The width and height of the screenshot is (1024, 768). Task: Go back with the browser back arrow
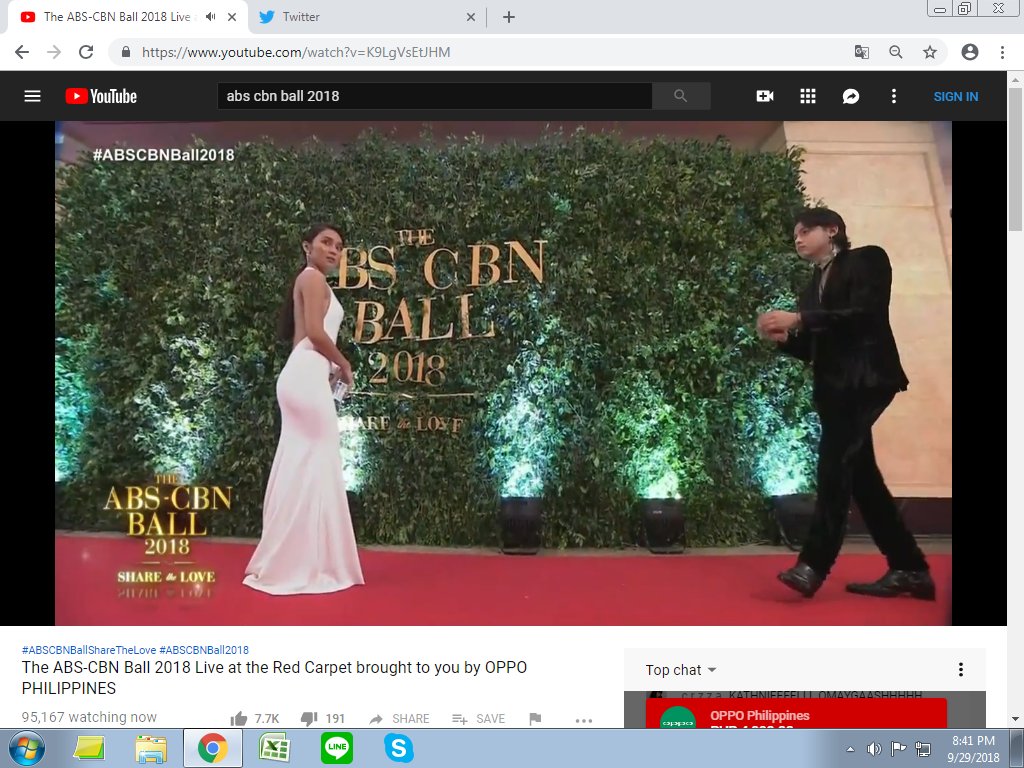(x=22, y=52)
